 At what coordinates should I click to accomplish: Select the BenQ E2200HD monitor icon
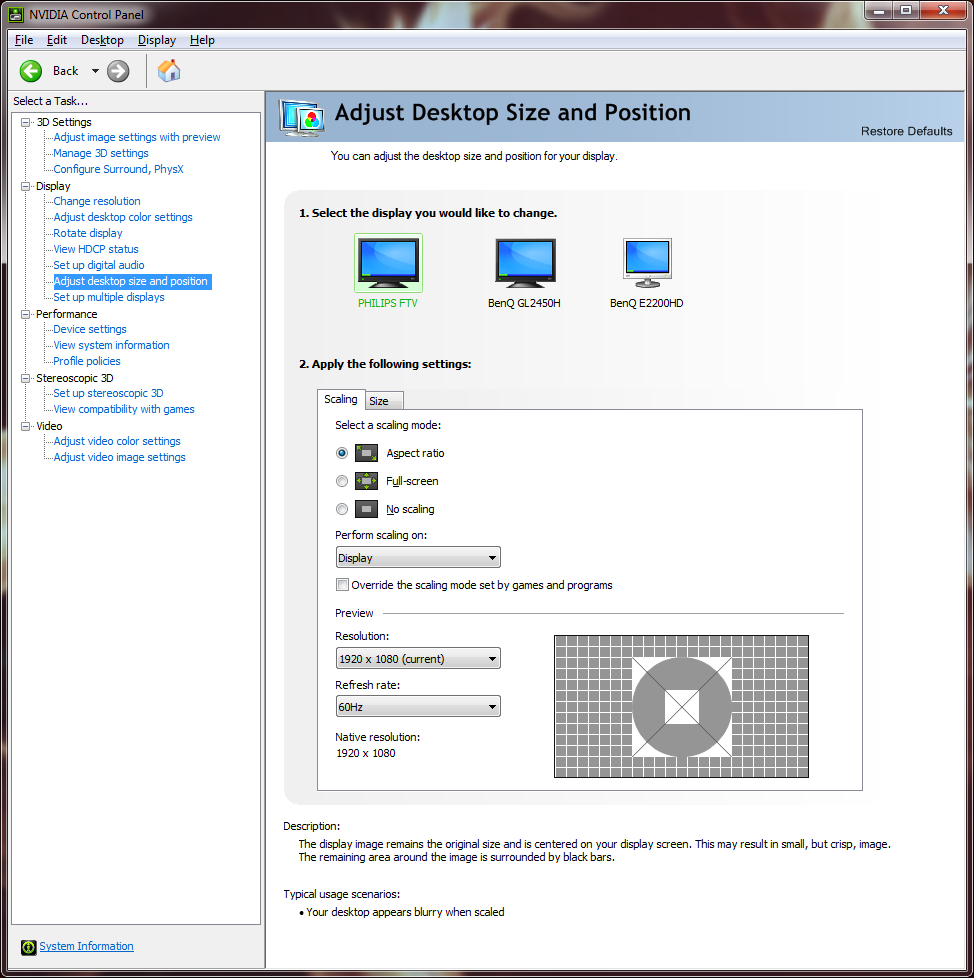click(647, 263)
